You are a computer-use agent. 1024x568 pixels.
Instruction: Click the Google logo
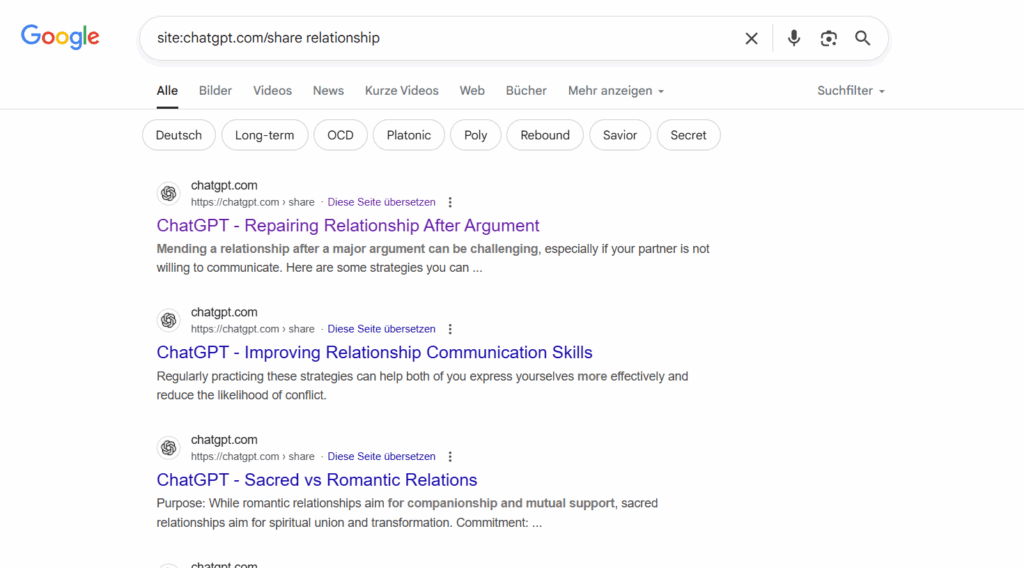(x=60, y=37)
